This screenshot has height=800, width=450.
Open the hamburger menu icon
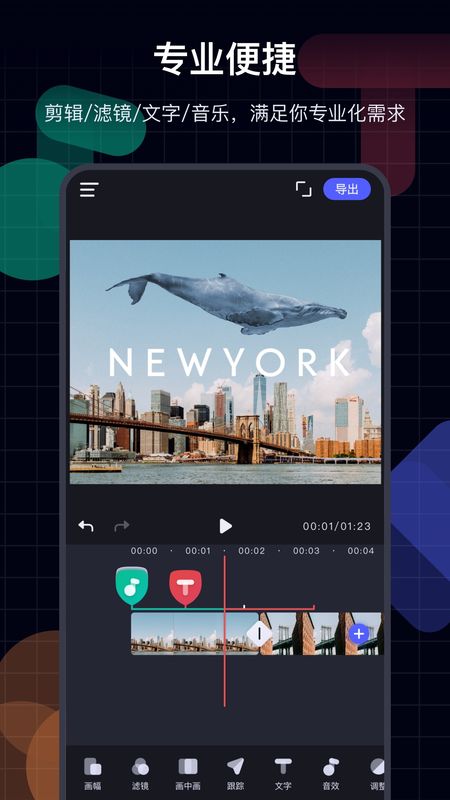(89, 190)
